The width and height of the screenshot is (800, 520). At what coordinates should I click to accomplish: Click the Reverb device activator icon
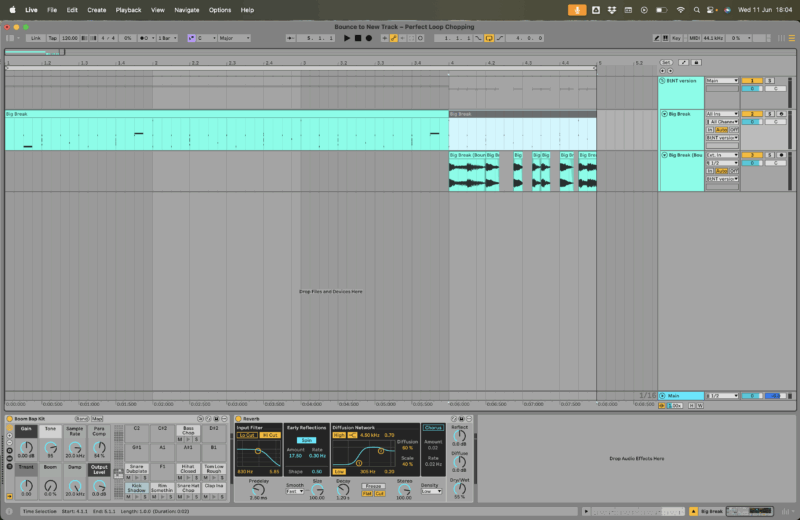pyautogui.click(x=236, y=418)
